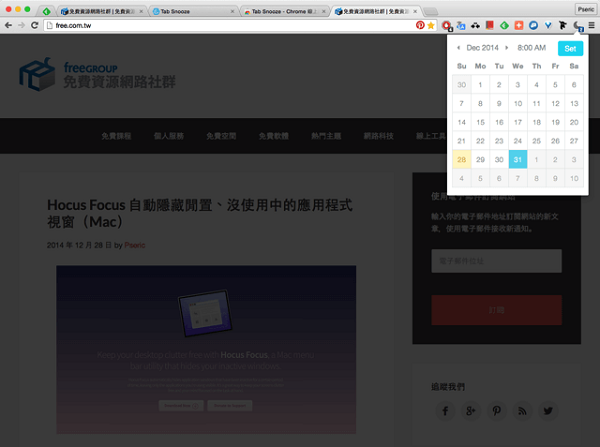Screen dimensions: 600x447
Task: Click the red 訂閱 subscribe button
Action: [496, 310]
